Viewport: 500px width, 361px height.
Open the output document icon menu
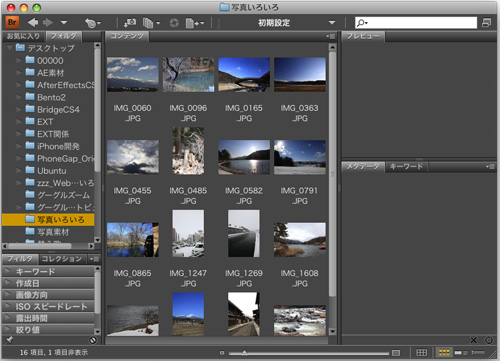point(195,23)
